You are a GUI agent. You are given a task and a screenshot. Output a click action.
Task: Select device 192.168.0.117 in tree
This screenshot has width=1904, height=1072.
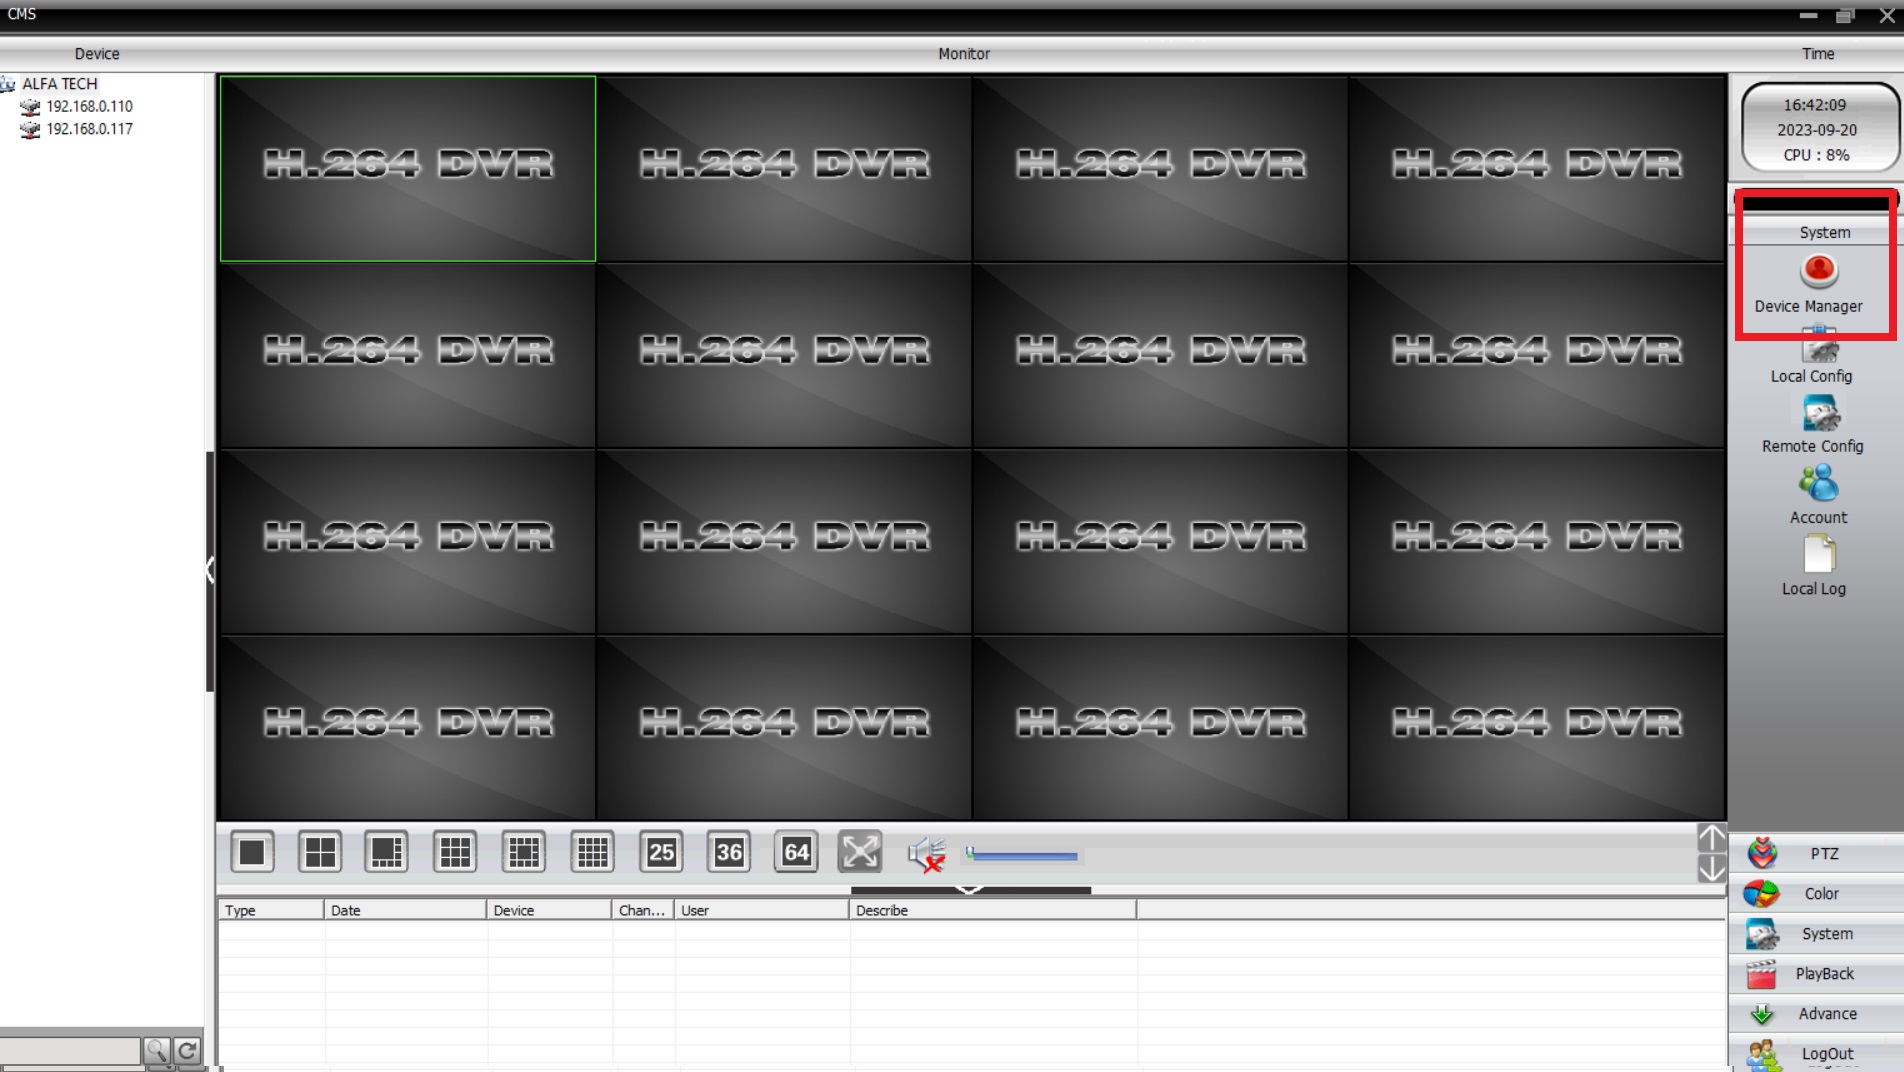point(89,129)
